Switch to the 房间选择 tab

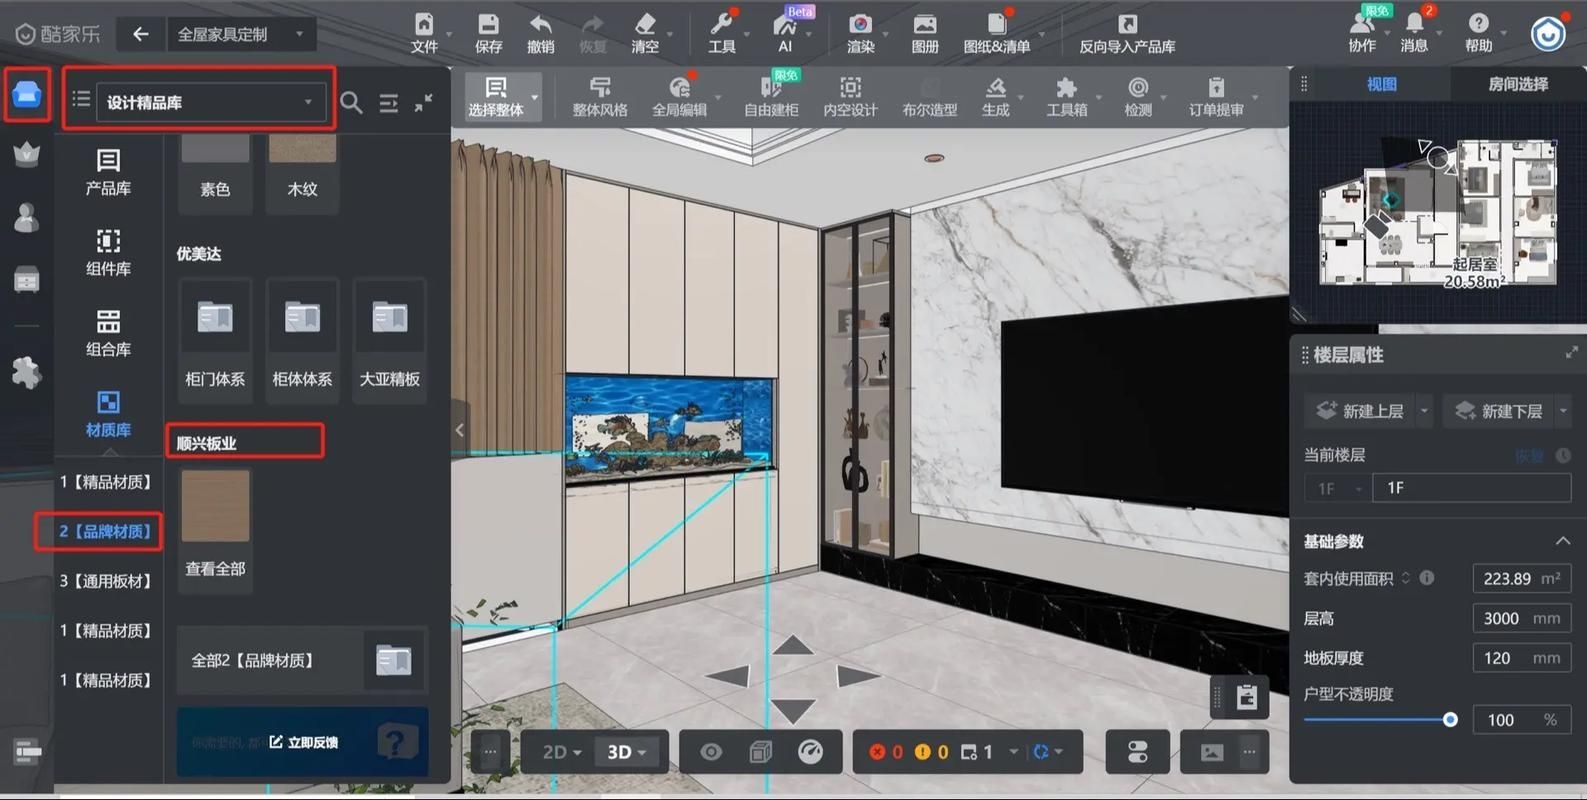point(1517,84)
